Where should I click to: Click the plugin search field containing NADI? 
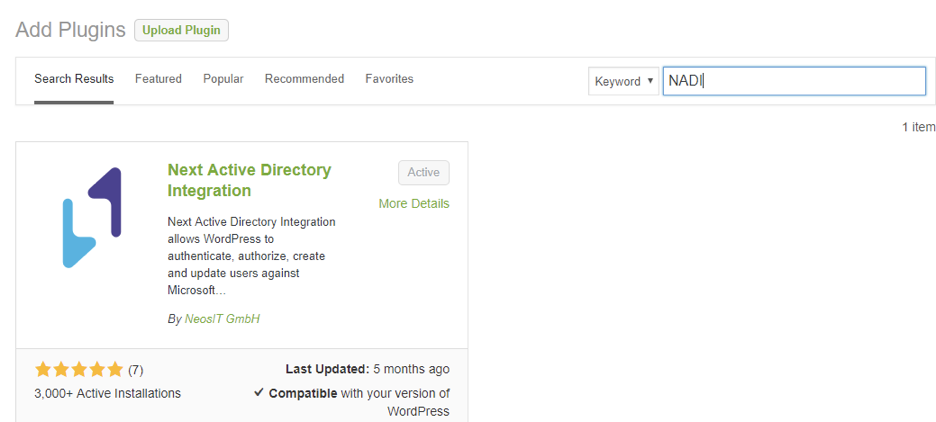click(x=794, y=81)
